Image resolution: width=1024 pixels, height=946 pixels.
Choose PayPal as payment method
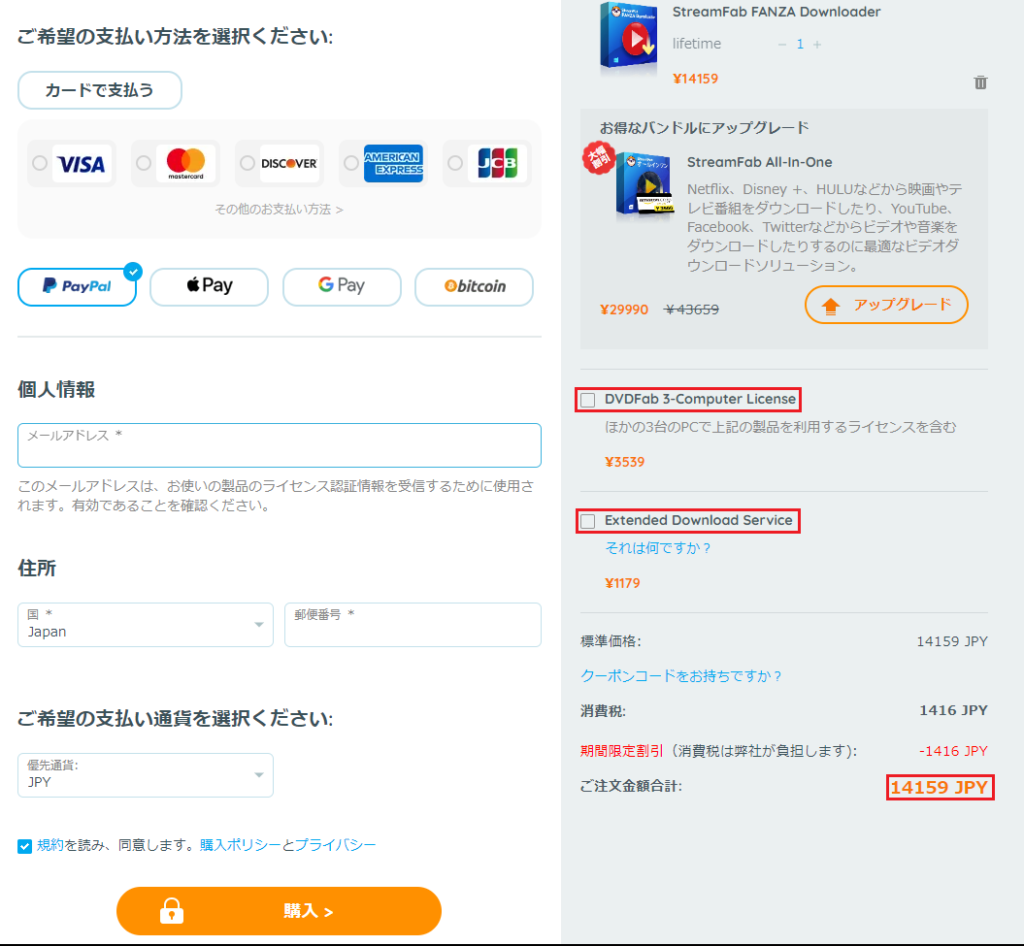[77, 287]
